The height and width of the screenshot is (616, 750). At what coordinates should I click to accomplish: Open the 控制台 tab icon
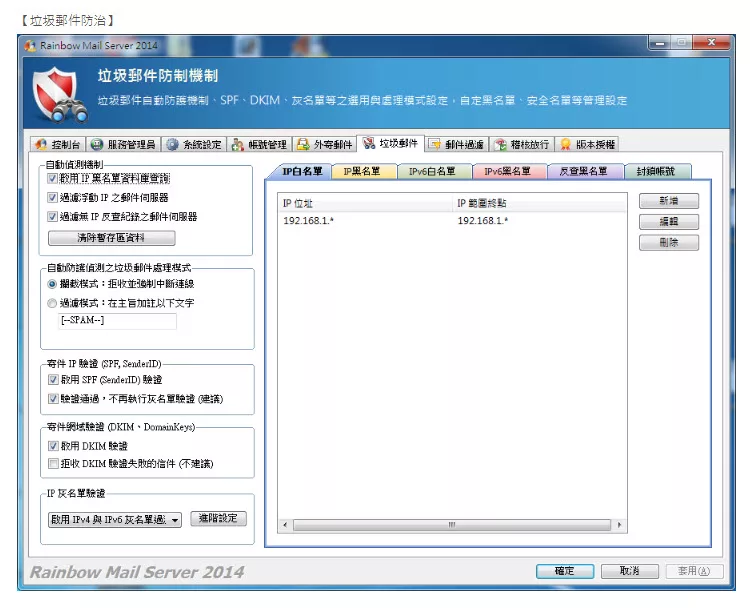click(42, 145)
